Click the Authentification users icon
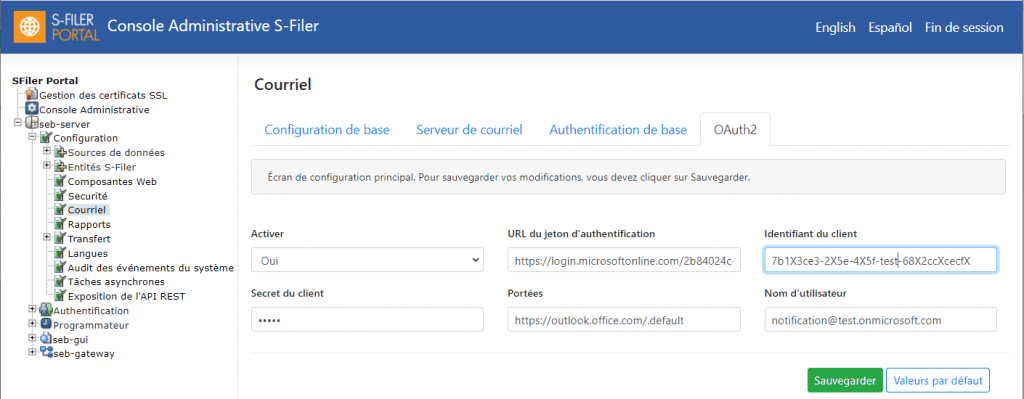This screenshot has height=399, width=1024. click(46, 310)
